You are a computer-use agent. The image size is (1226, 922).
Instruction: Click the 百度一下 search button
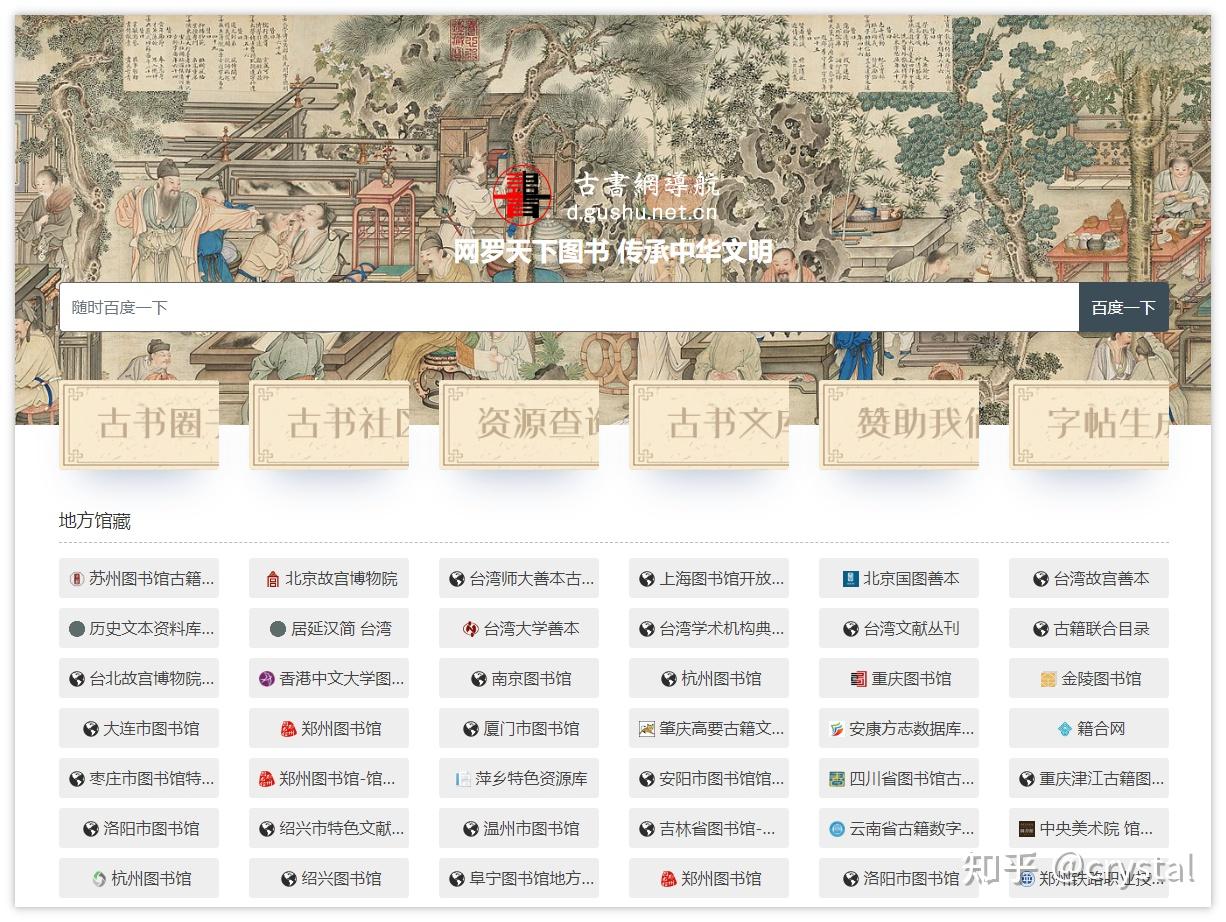[1124, 308]
